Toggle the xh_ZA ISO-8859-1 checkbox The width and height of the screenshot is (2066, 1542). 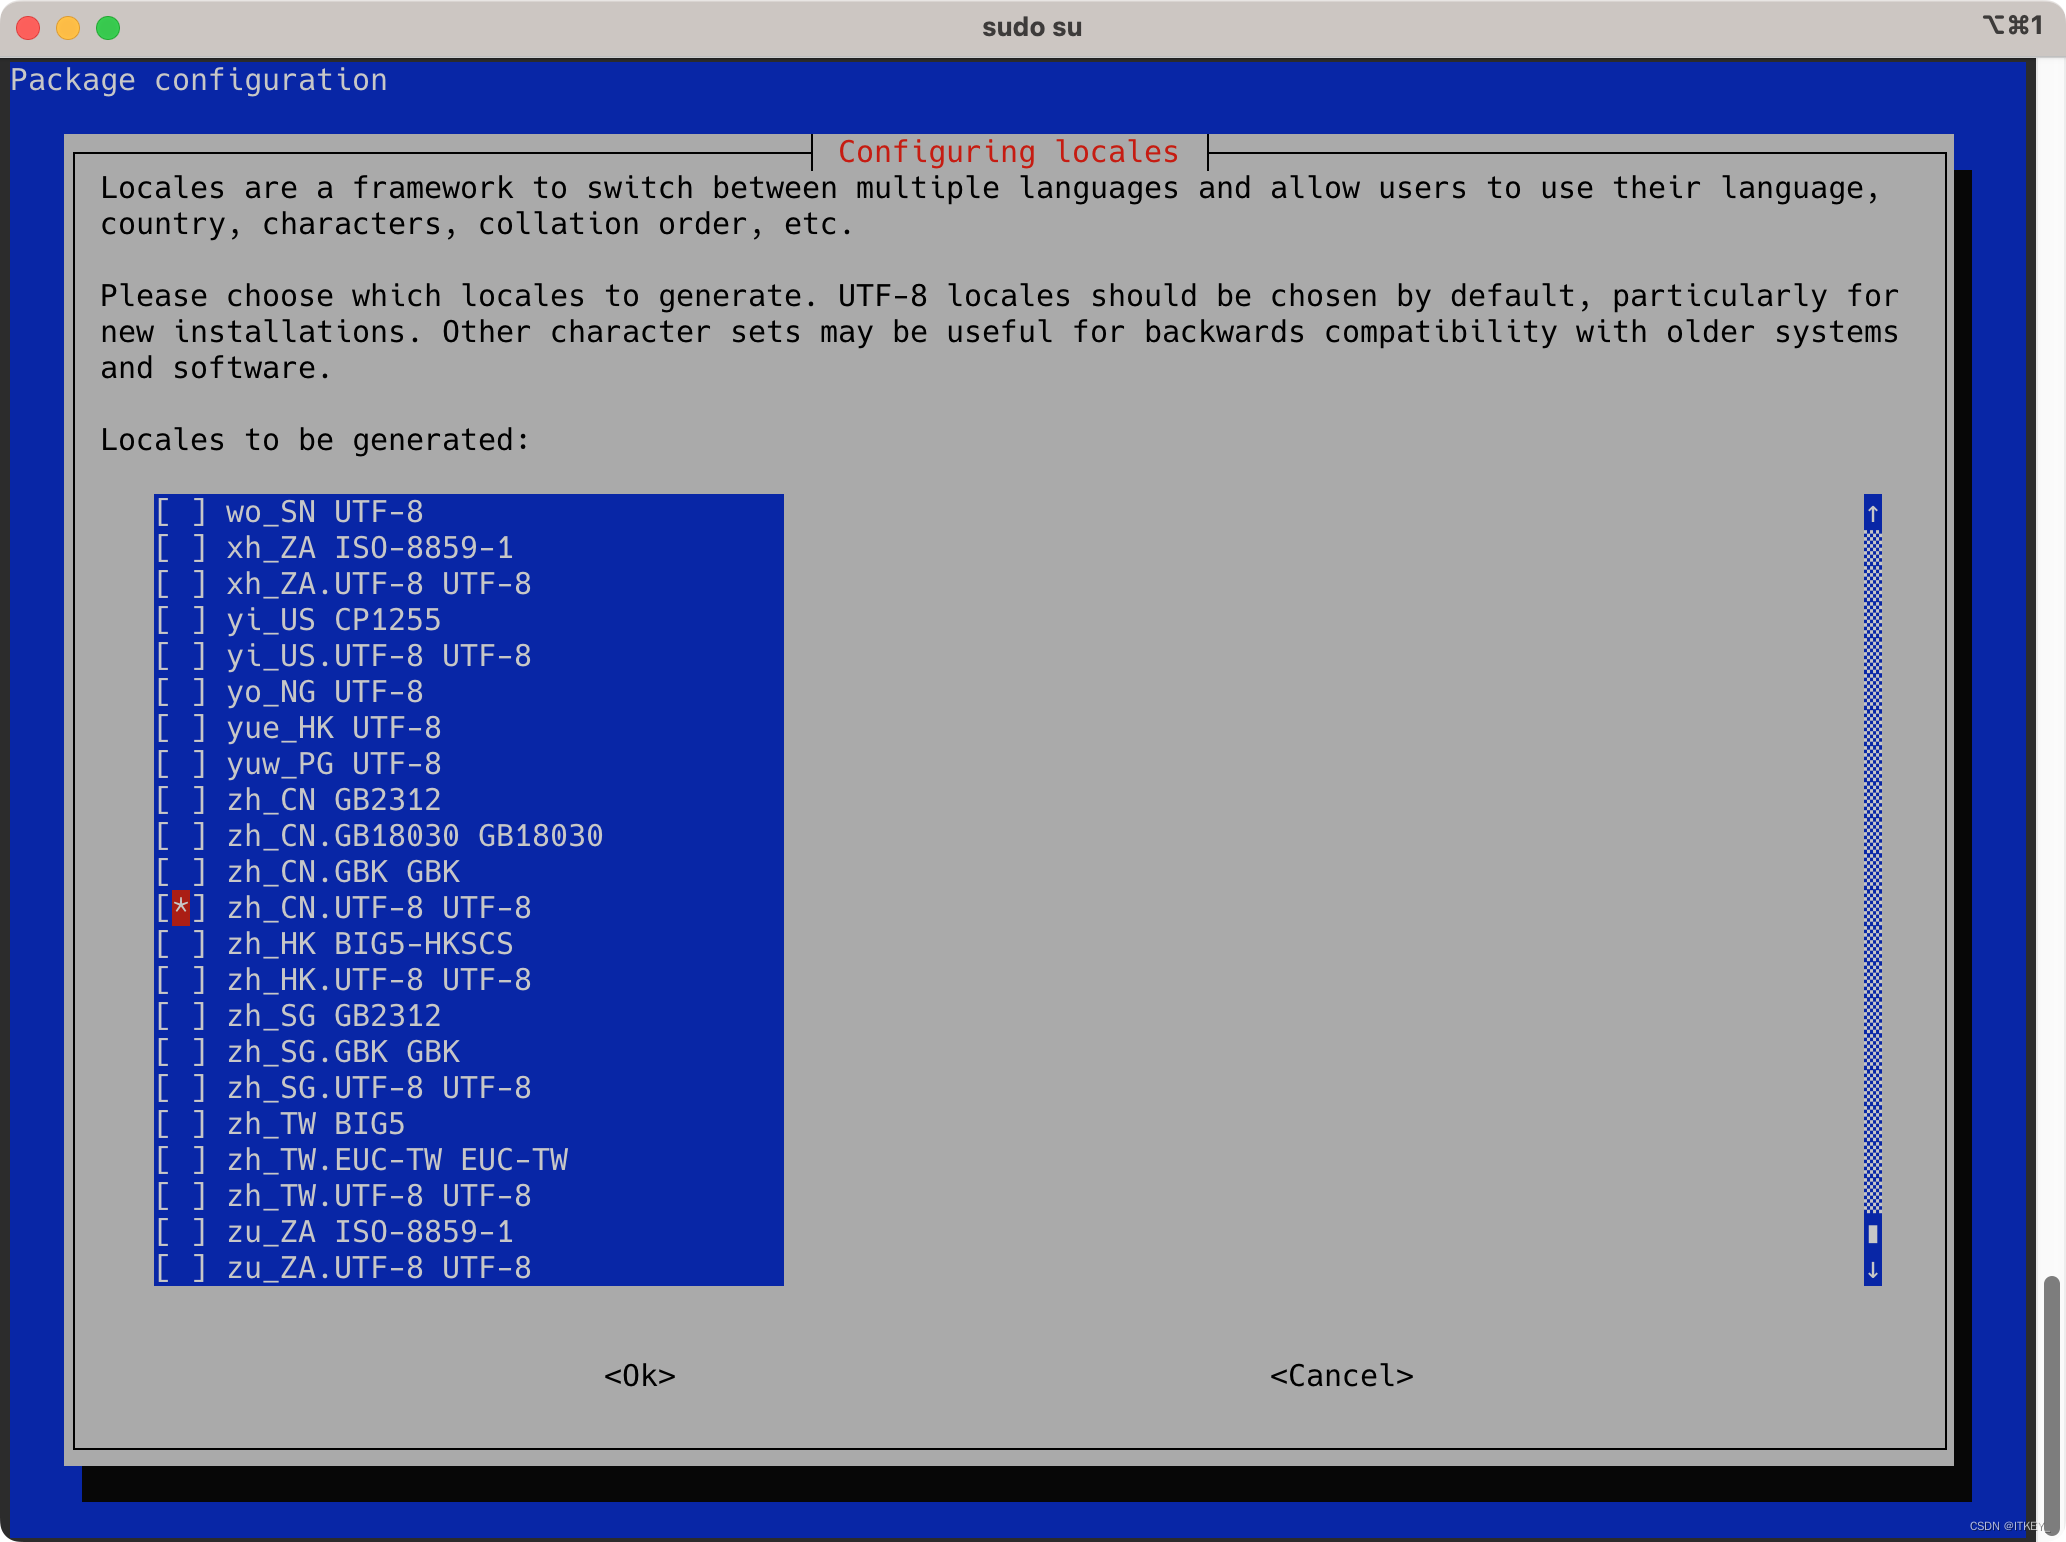[x=181, y=548]
